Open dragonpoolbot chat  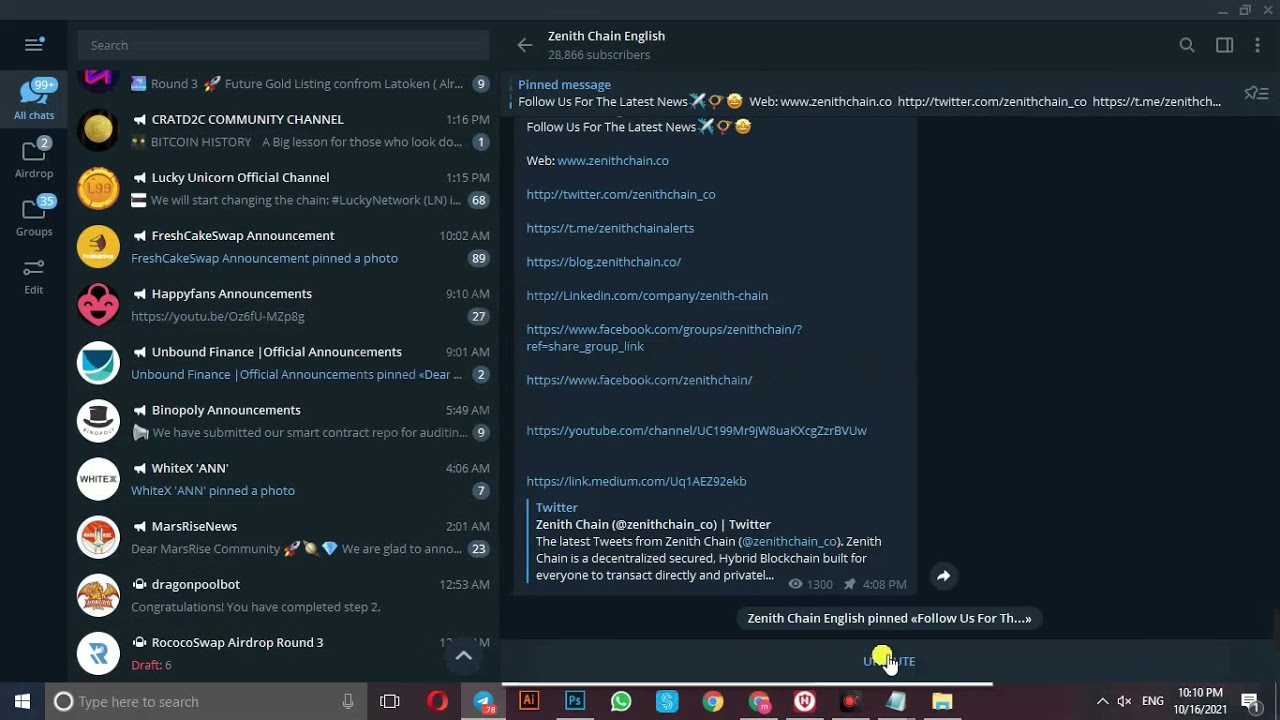click(283, 595)
